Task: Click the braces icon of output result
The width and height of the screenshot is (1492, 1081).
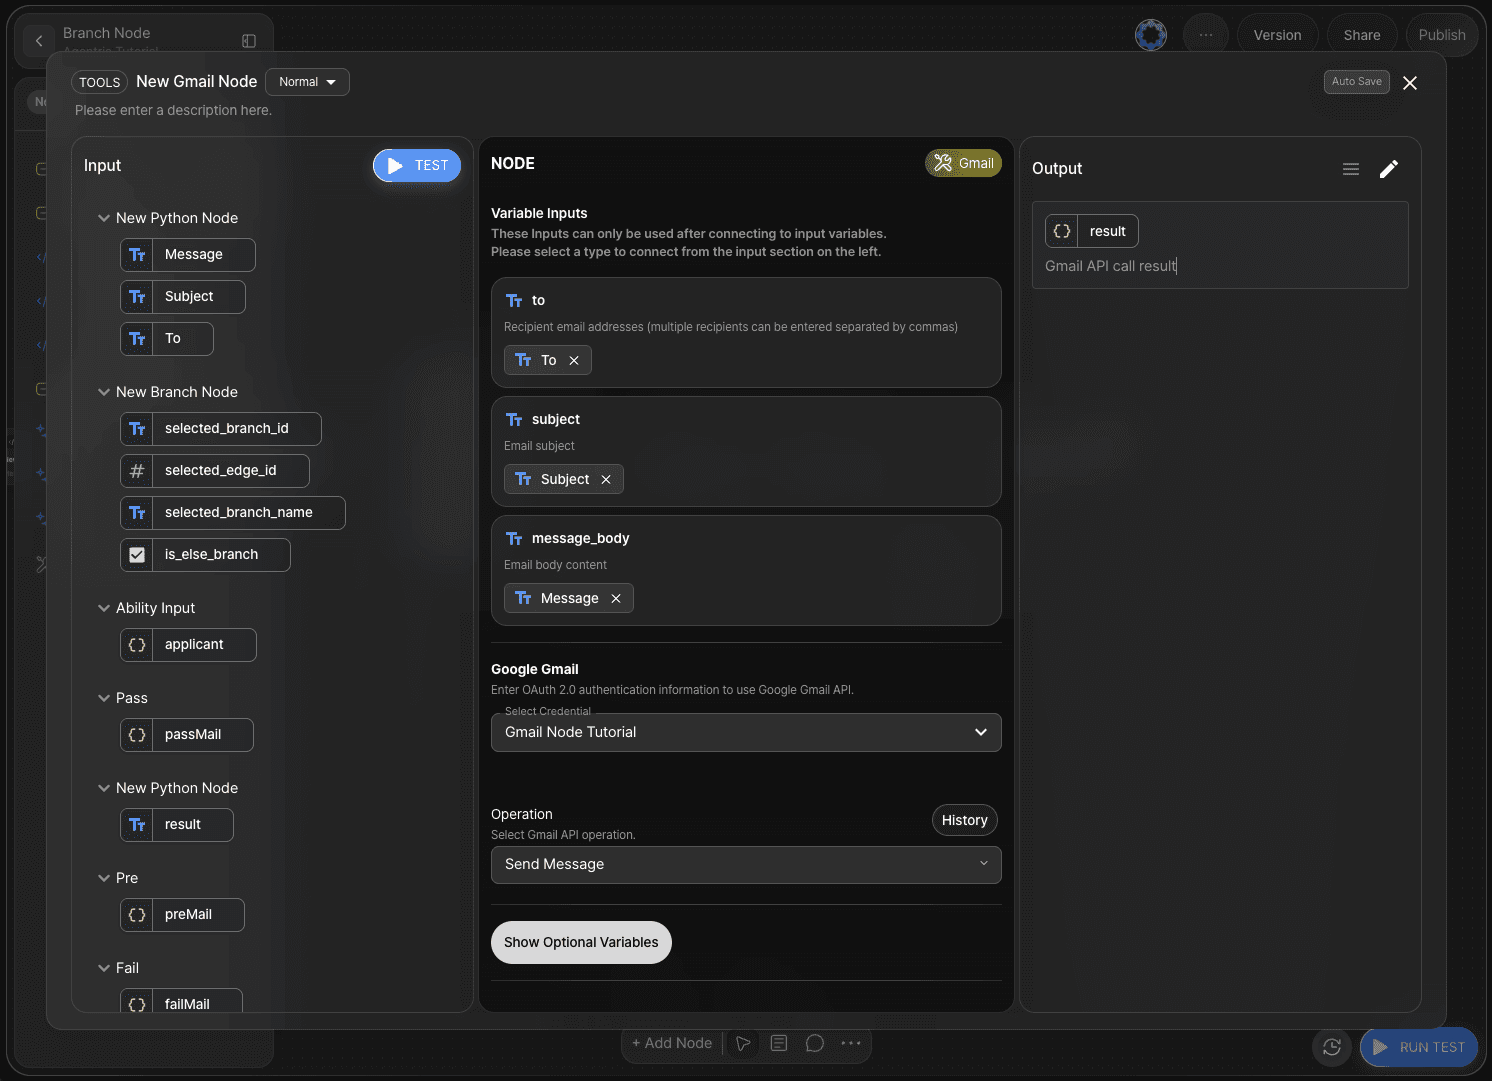Action: (1062, 231)
